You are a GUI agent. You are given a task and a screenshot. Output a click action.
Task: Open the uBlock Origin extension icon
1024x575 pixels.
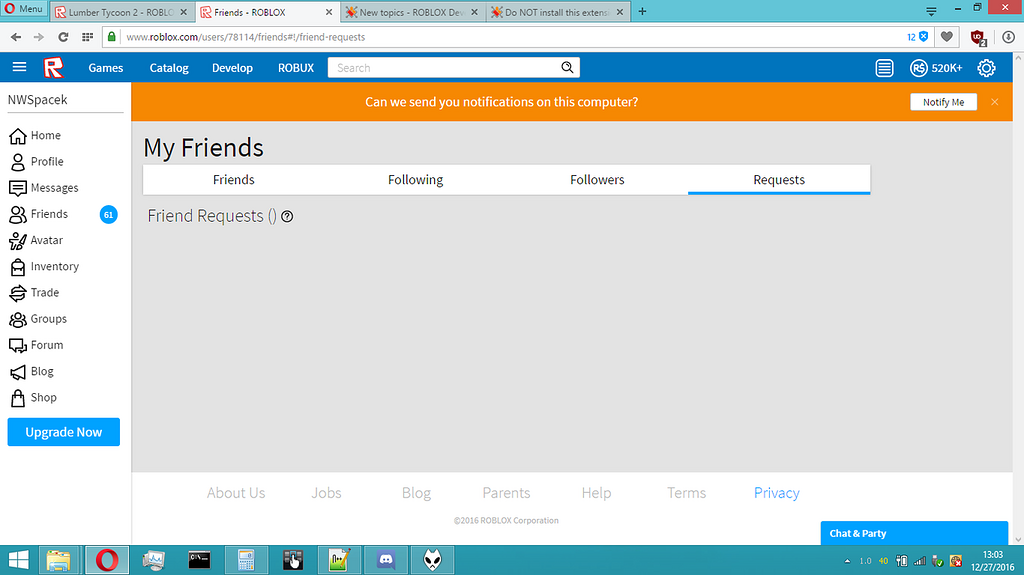coord(978,37)
